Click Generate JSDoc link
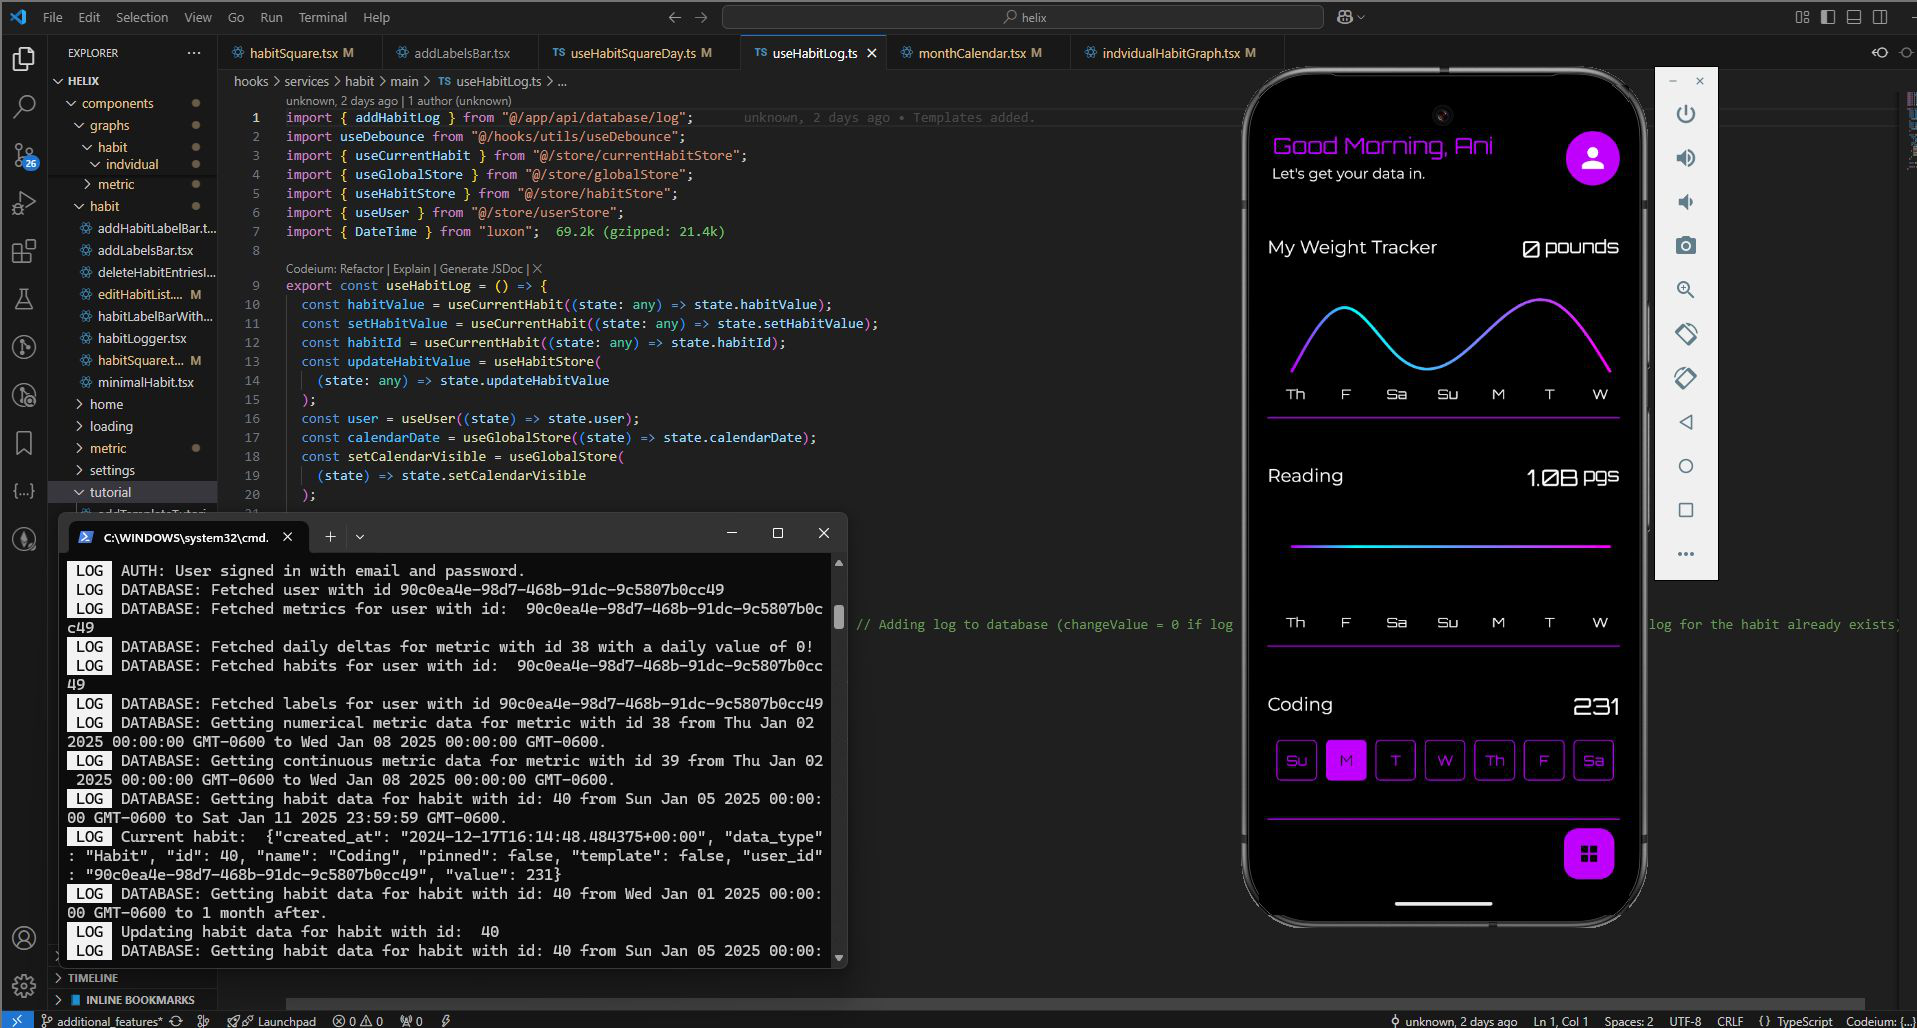Viewport: 1917px width, 1028px height. (x=481, y=269)
